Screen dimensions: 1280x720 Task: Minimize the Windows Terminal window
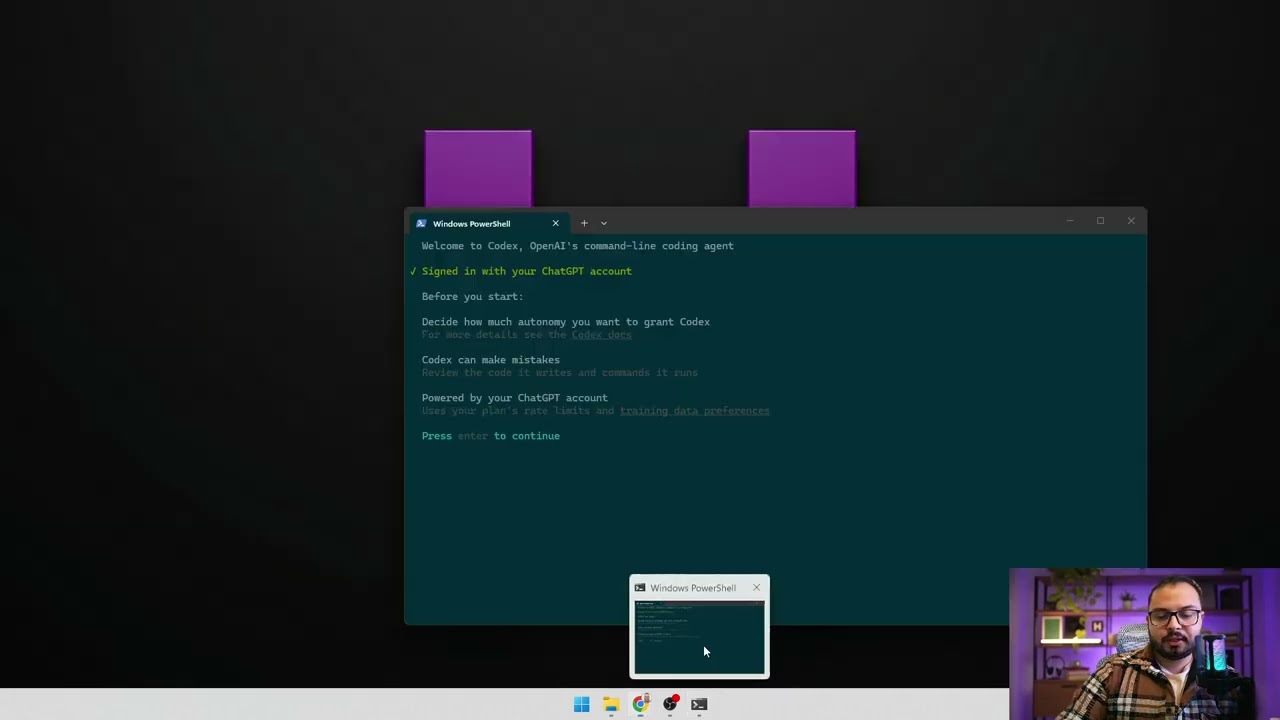tap(1069, 221)
